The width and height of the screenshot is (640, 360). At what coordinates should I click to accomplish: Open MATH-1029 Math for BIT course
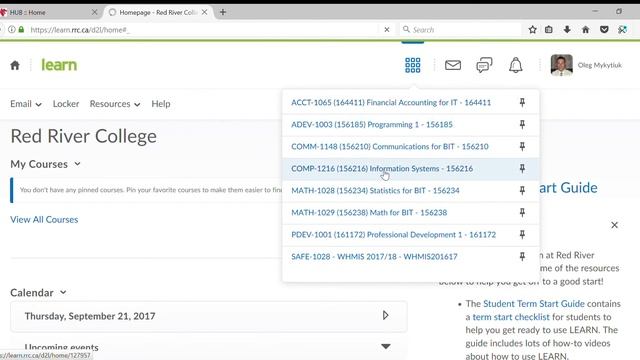tap(369, 213)
